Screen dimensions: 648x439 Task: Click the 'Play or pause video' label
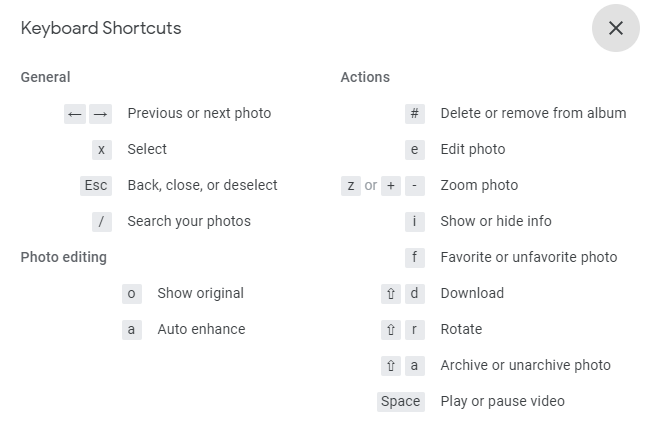click(502, 401)
